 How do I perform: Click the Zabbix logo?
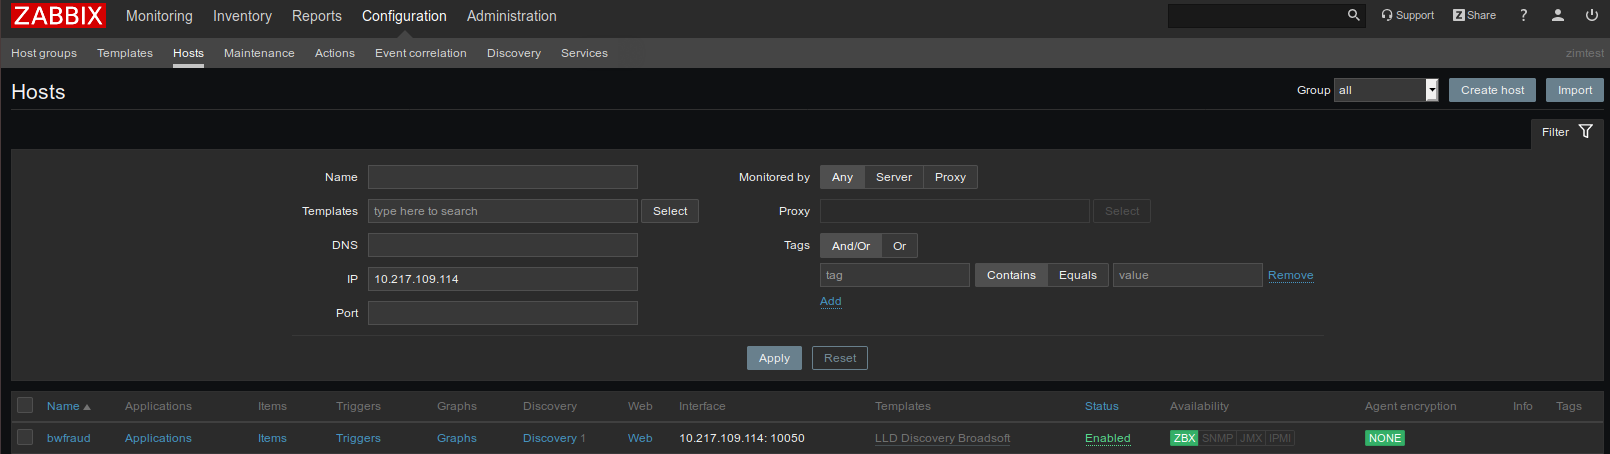[58, 16]
